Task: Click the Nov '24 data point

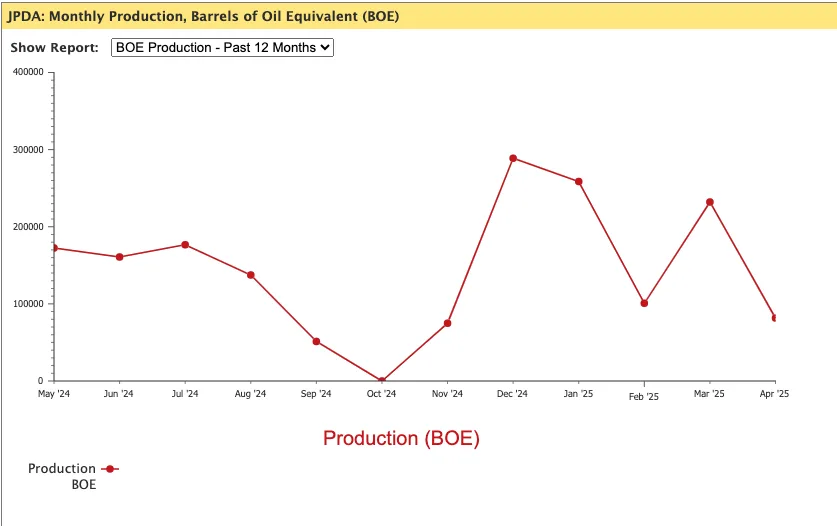Action: tap(447, 323)
